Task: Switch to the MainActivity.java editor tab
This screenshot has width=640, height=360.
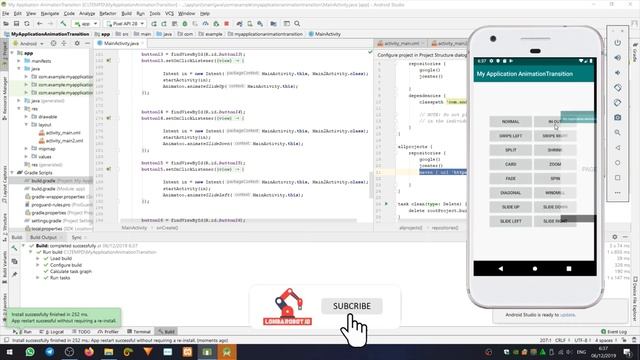Action: point(121,43)
